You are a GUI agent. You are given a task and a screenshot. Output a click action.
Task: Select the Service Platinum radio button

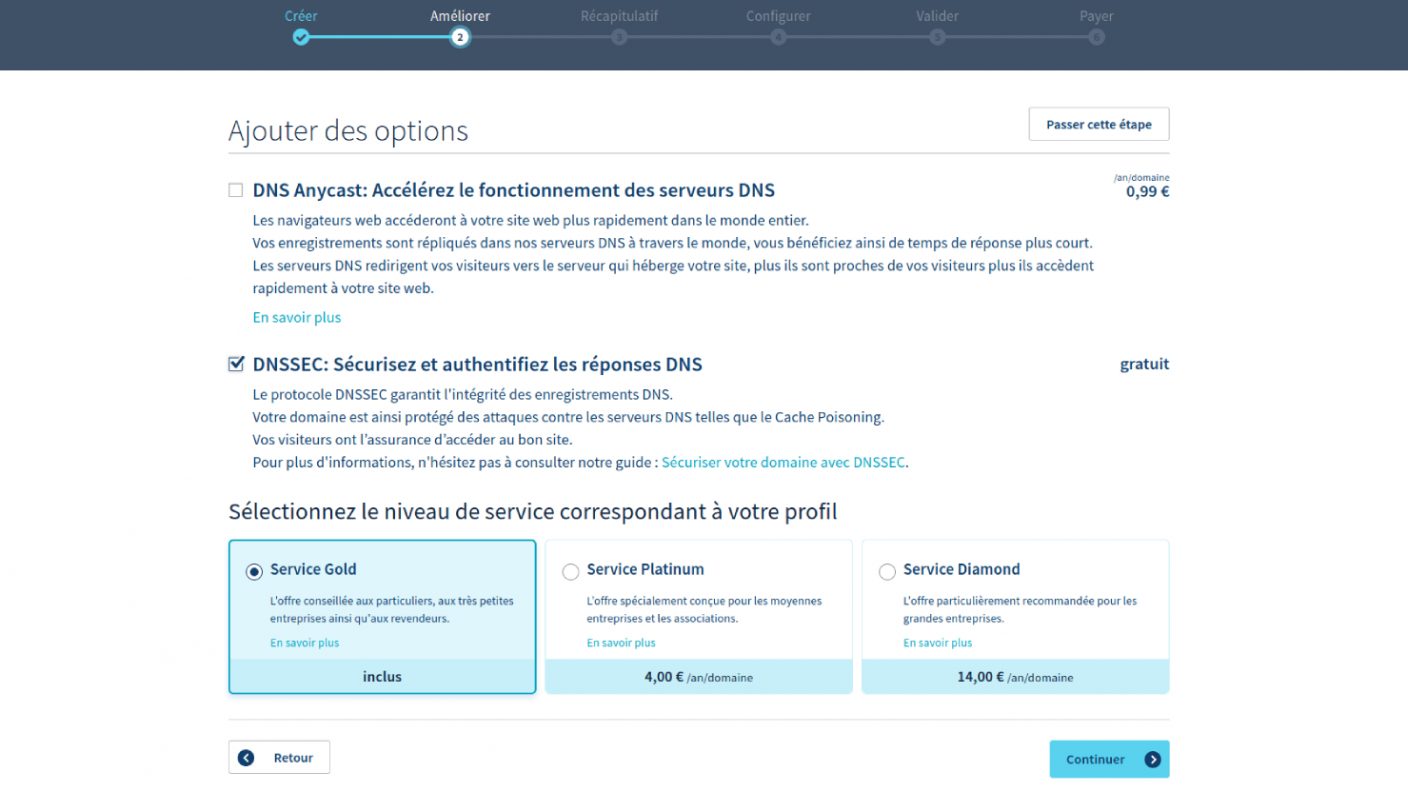tap(571, 572)
